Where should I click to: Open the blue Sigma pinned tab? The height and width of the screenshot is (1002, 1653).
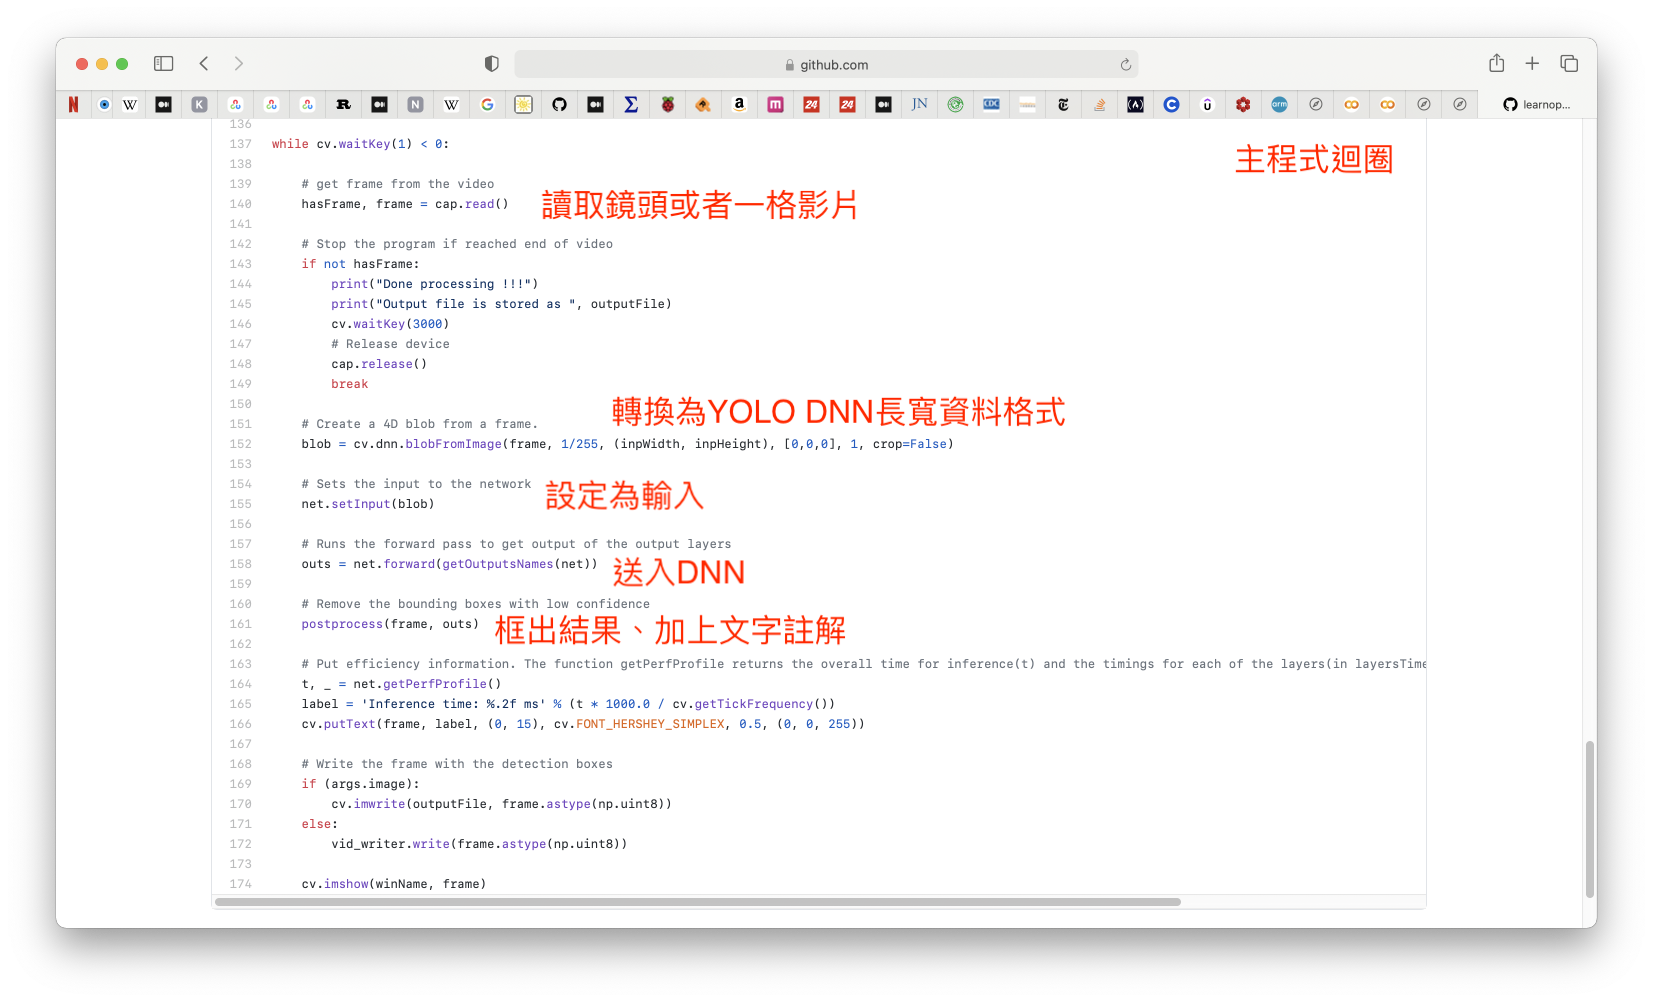click(631, 104)
